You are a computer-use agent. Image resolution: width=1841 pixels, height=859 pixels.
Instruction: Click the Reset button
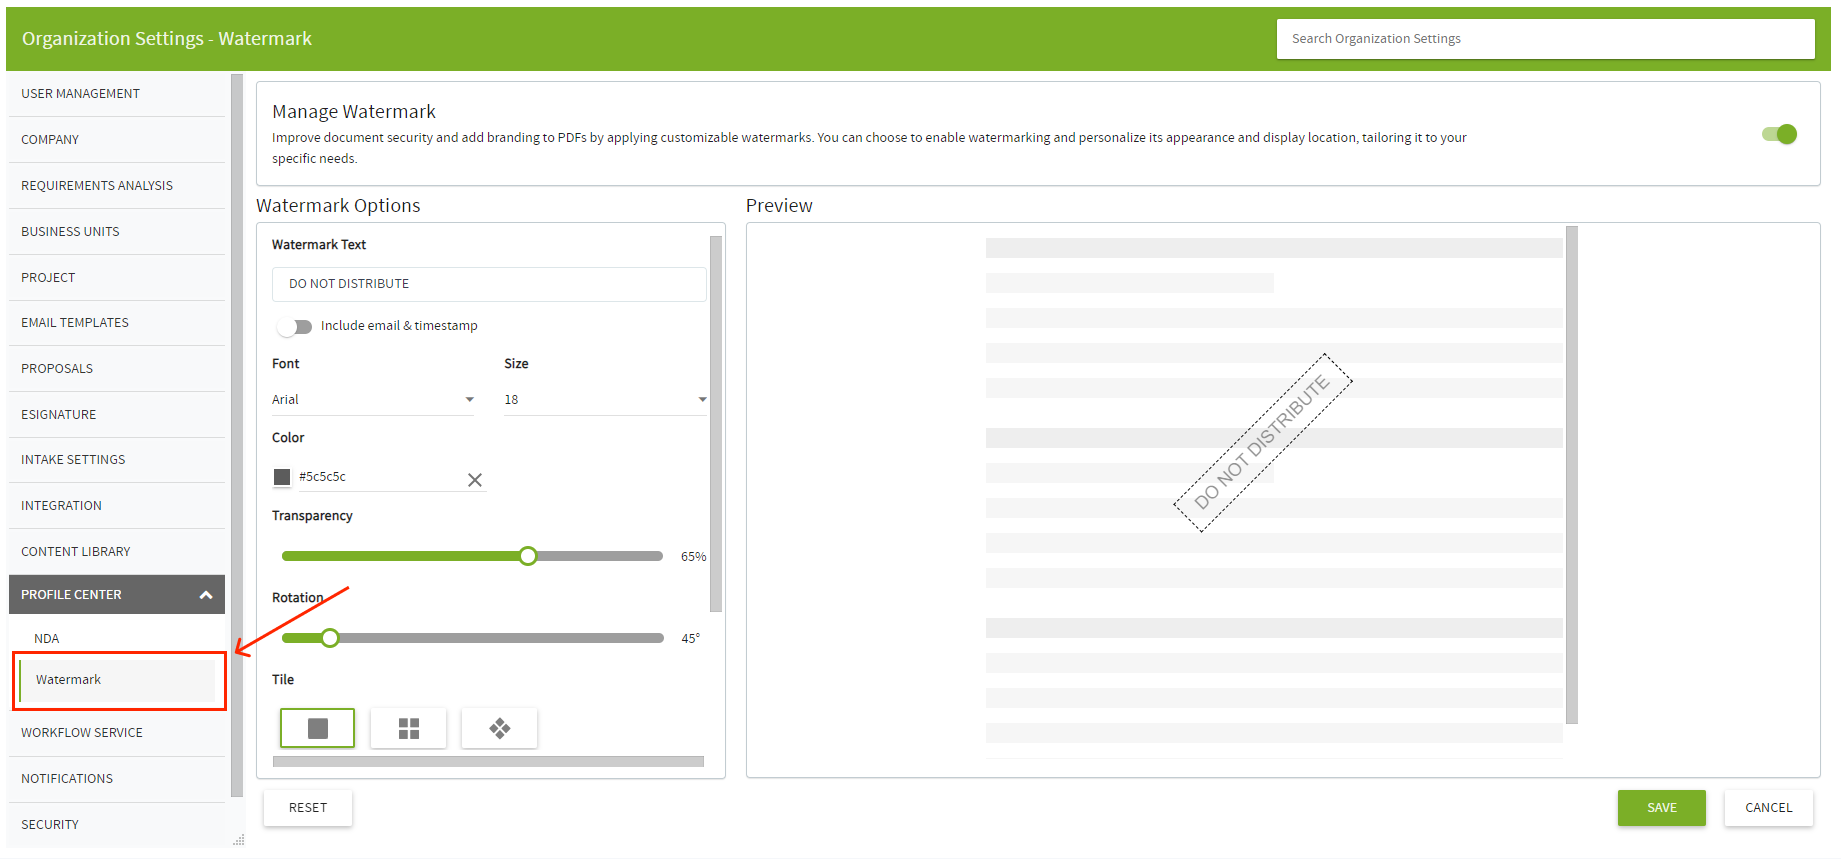click(308, 808)
